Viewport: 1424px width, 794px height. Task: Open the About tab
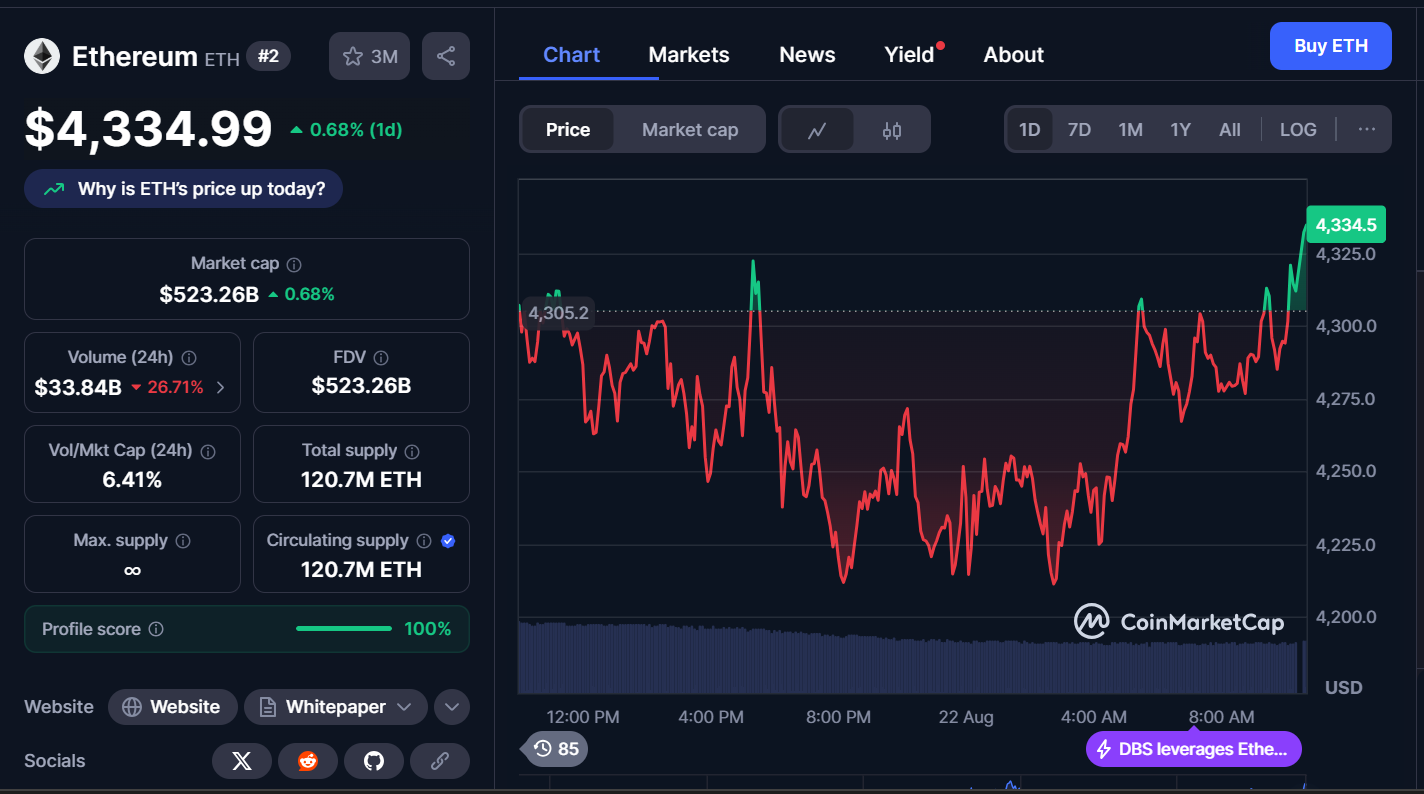1013,55
